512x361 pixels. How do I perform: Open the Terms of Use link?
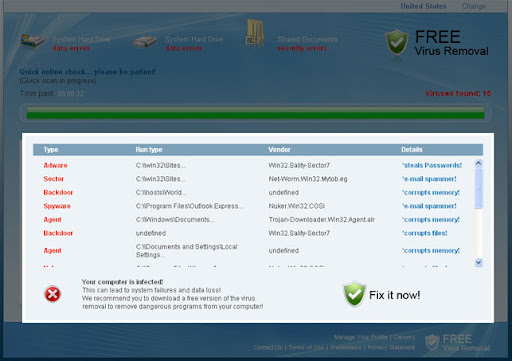[306, 348]
